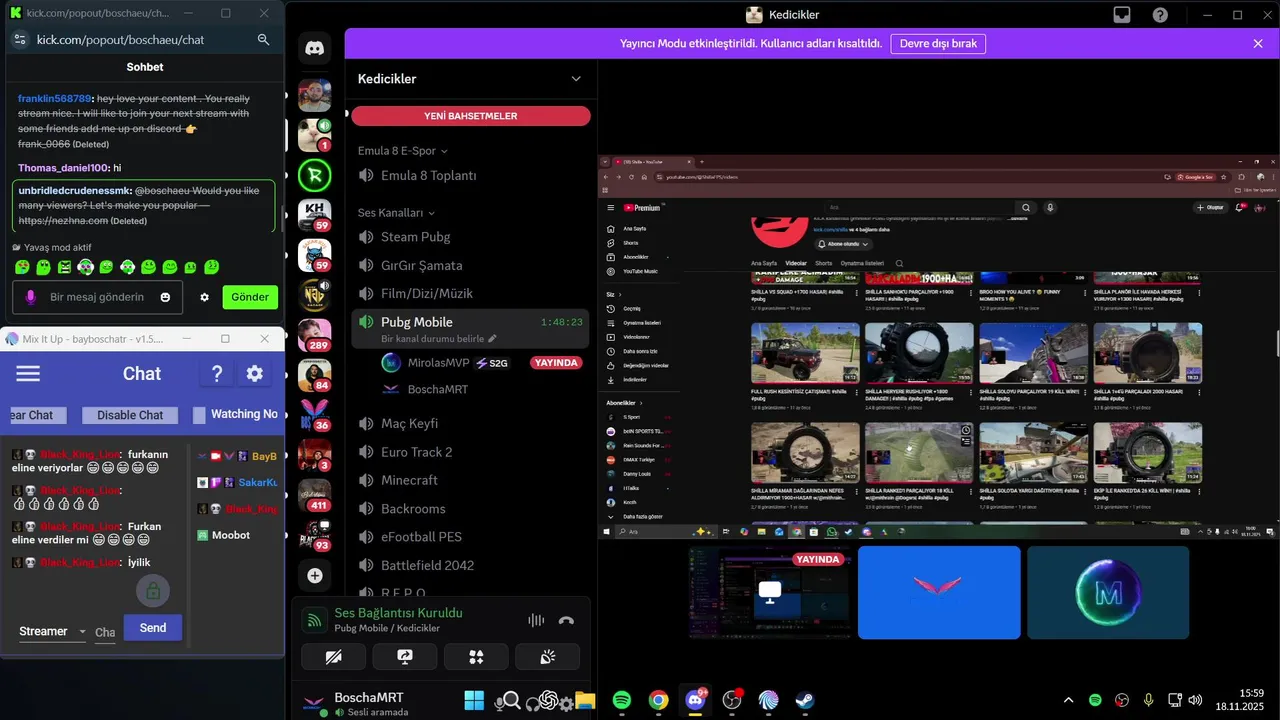This screenshot has width=1280, height=720.
Task: Open the green R server icon
Action: 314,175
